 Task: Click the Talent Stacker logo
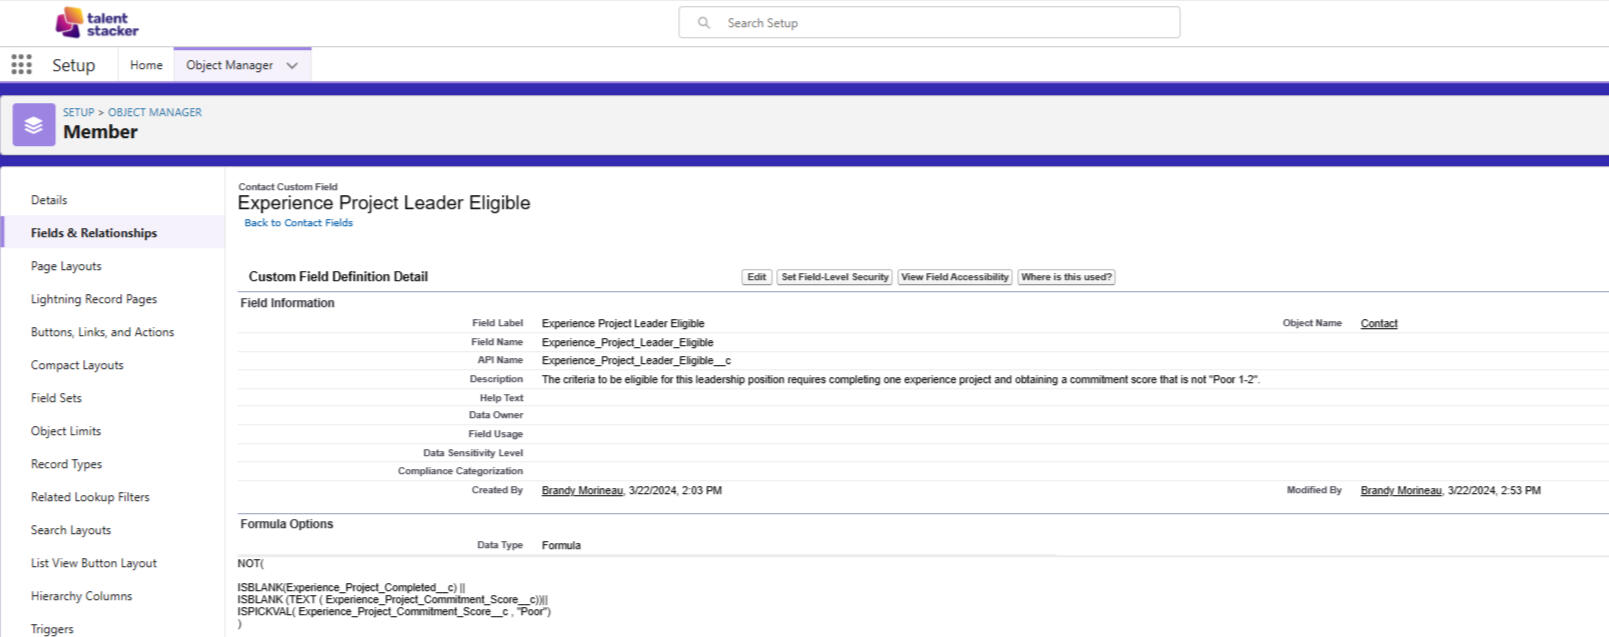pos(97,23)
